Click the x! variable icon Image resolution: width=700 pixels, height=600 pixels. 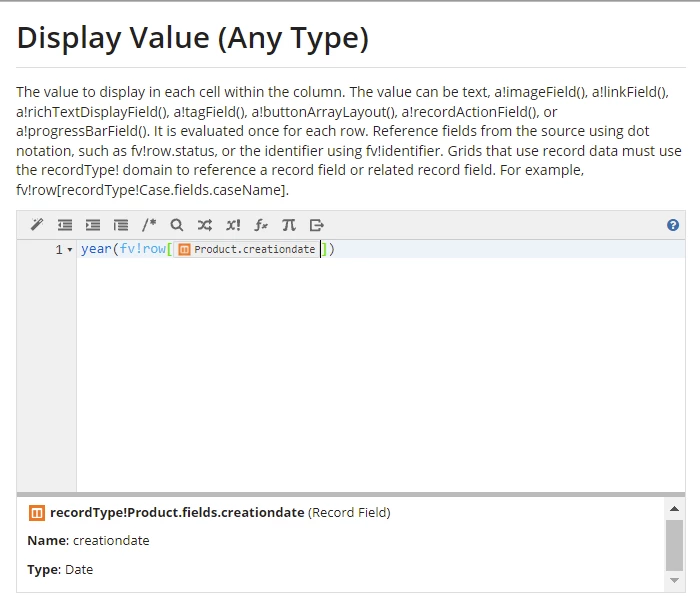pos(233,225)
